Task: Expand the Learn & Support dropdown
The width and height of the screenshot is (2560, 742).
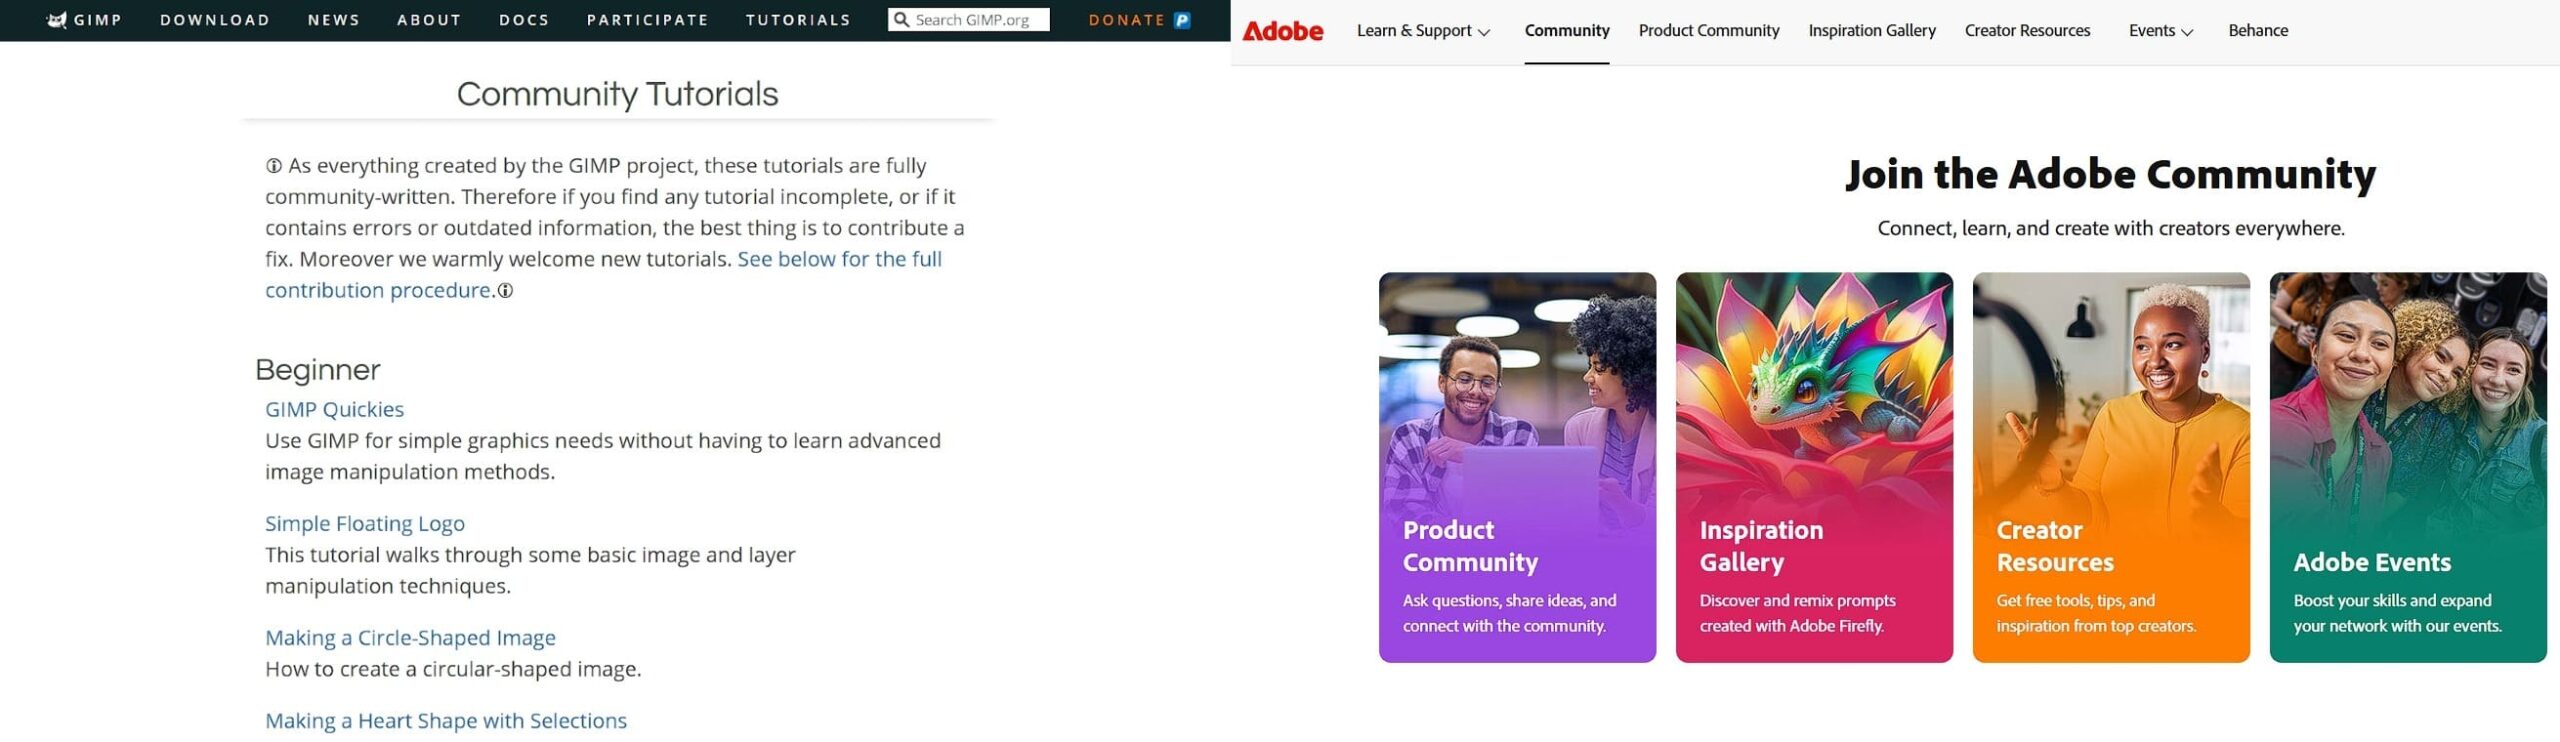Action: pyautogui.click(x=1422, y=31)
